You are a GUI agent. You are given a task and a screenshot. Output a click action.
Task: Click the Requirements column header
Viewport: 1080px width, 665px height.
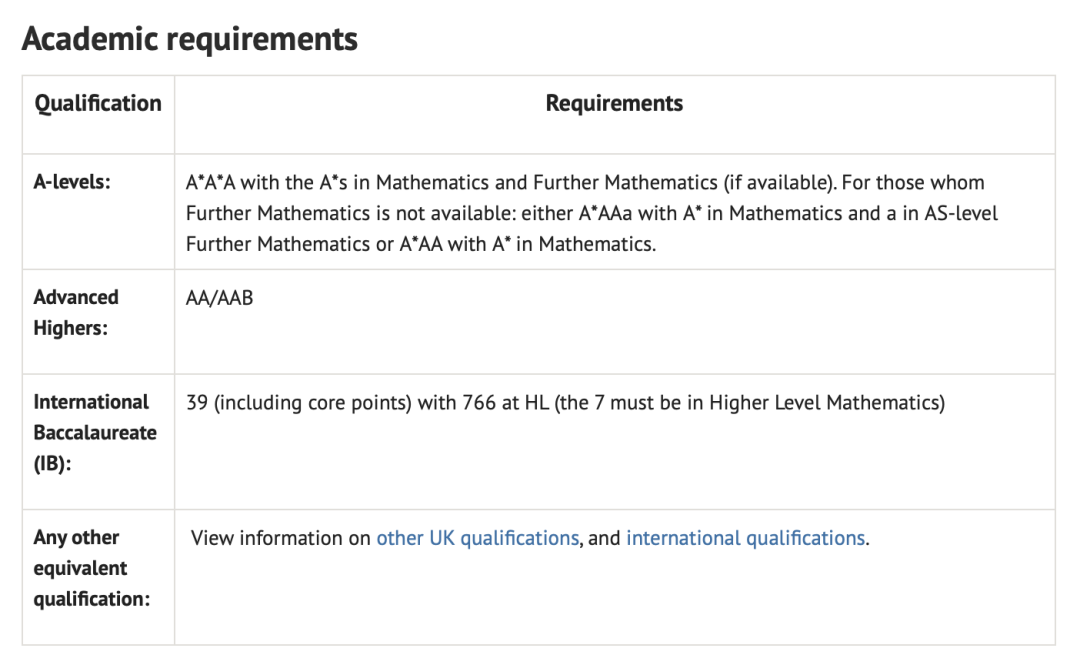point(614,103)
